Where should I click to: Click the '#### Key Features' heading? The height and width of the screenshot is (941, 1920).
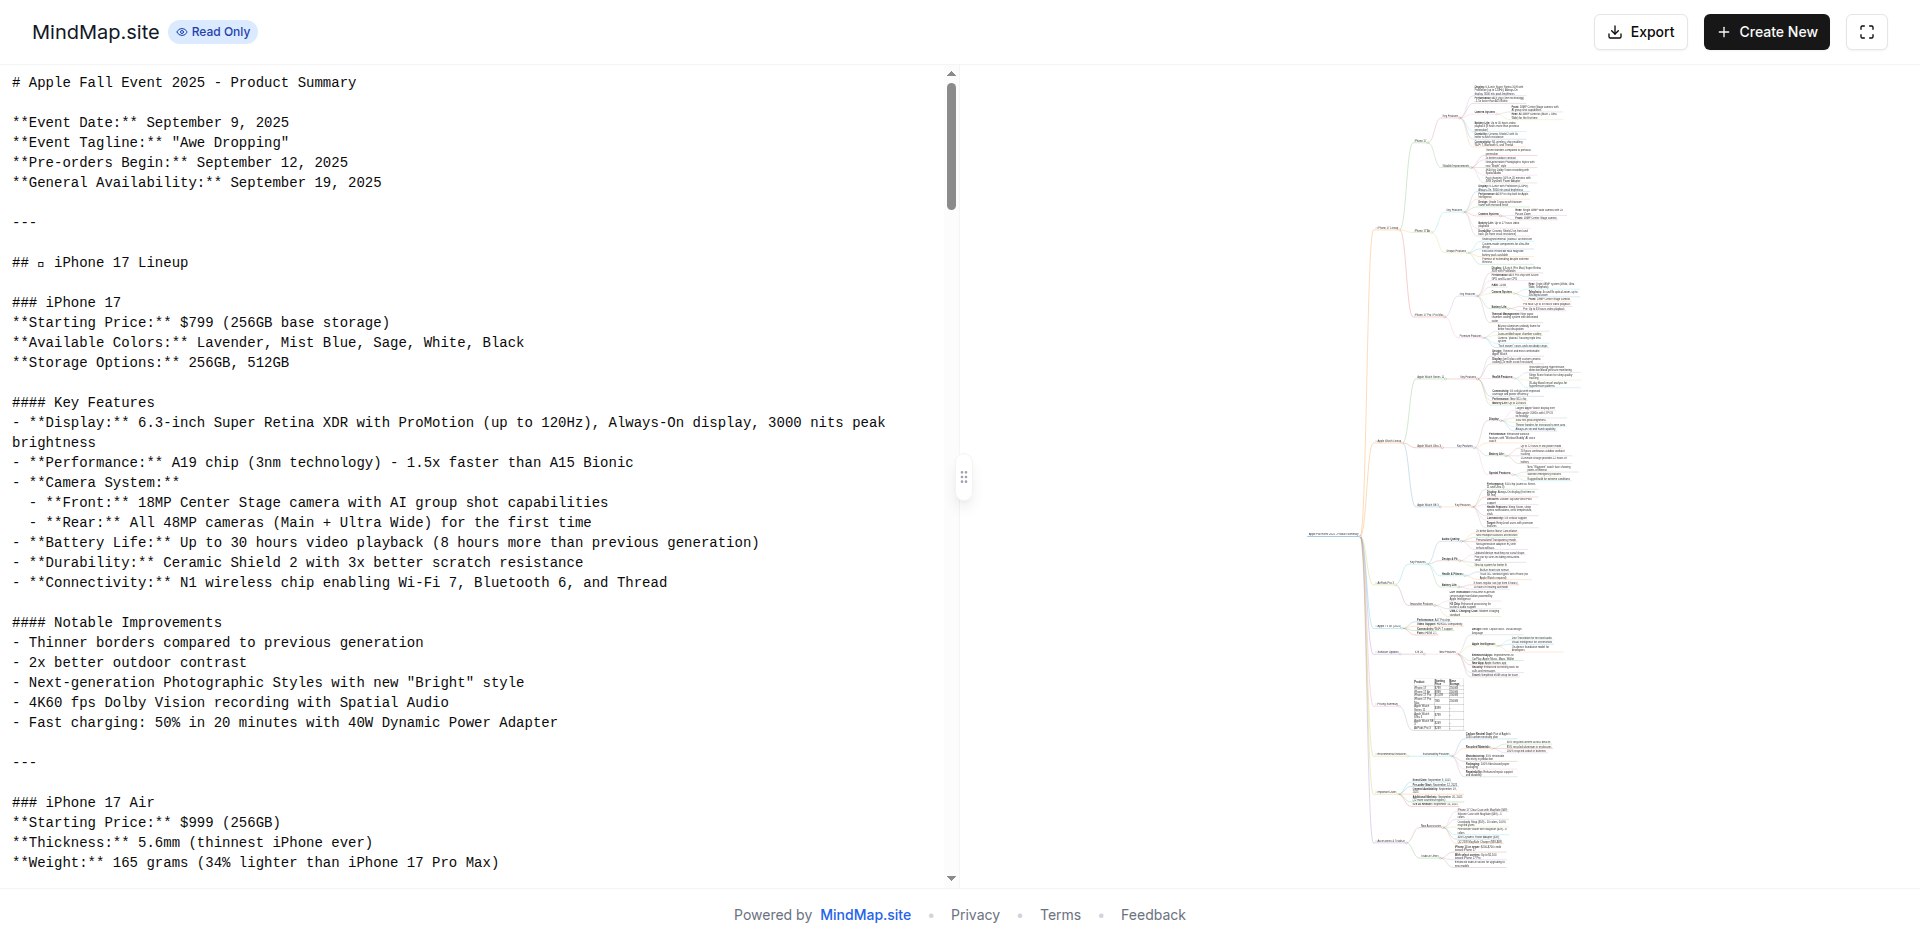(x=84, y=402)
